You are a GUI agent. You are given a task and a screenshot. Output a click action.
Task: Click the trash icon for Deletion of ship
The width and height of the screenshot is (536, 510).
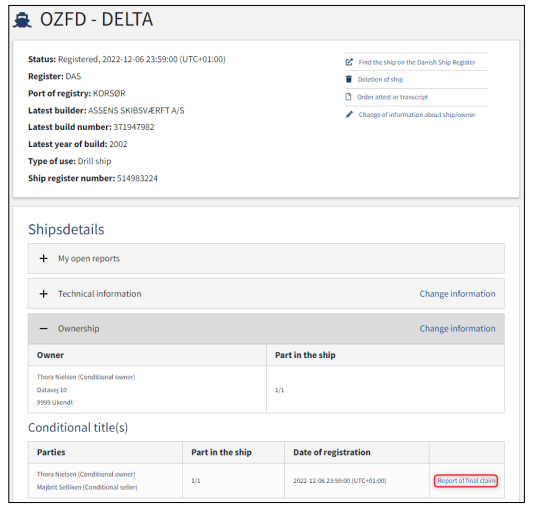[x=349, y=79]
